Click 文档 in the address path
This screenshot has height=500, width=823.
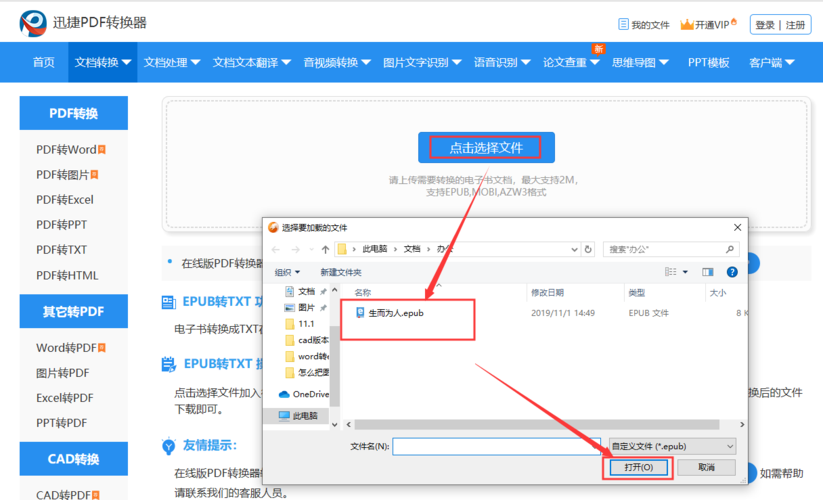pos(412,249)
